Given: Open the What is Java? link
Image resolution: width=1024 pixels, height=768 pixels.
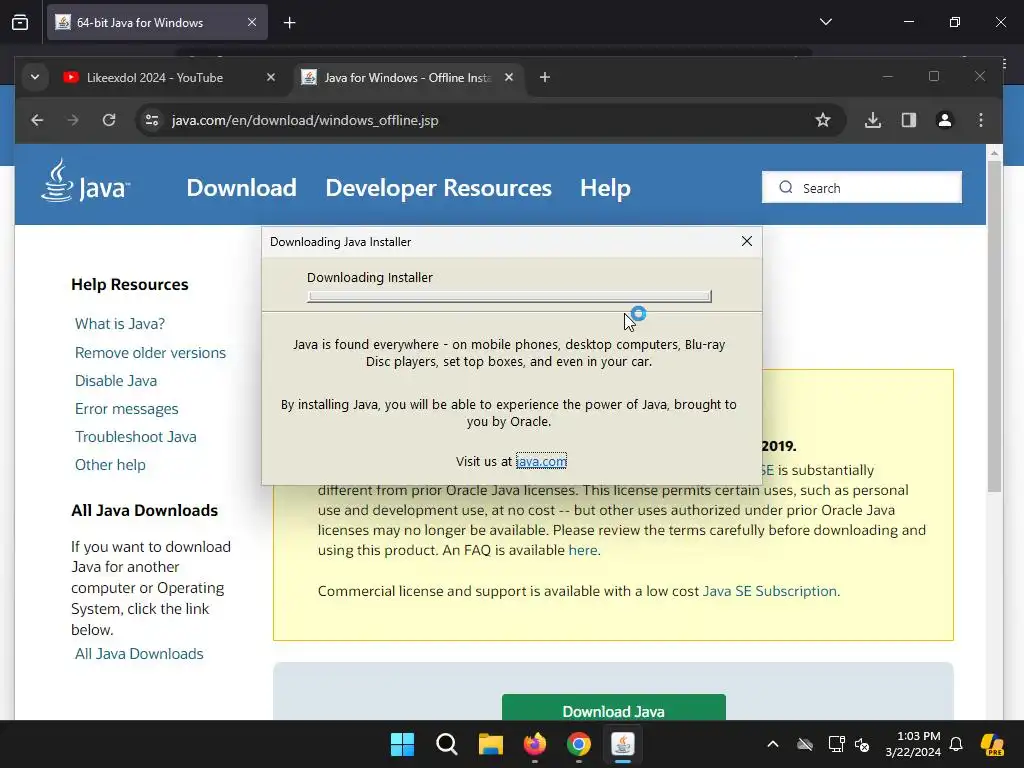Looking at the screenshot, I should (x=120, y=324).
